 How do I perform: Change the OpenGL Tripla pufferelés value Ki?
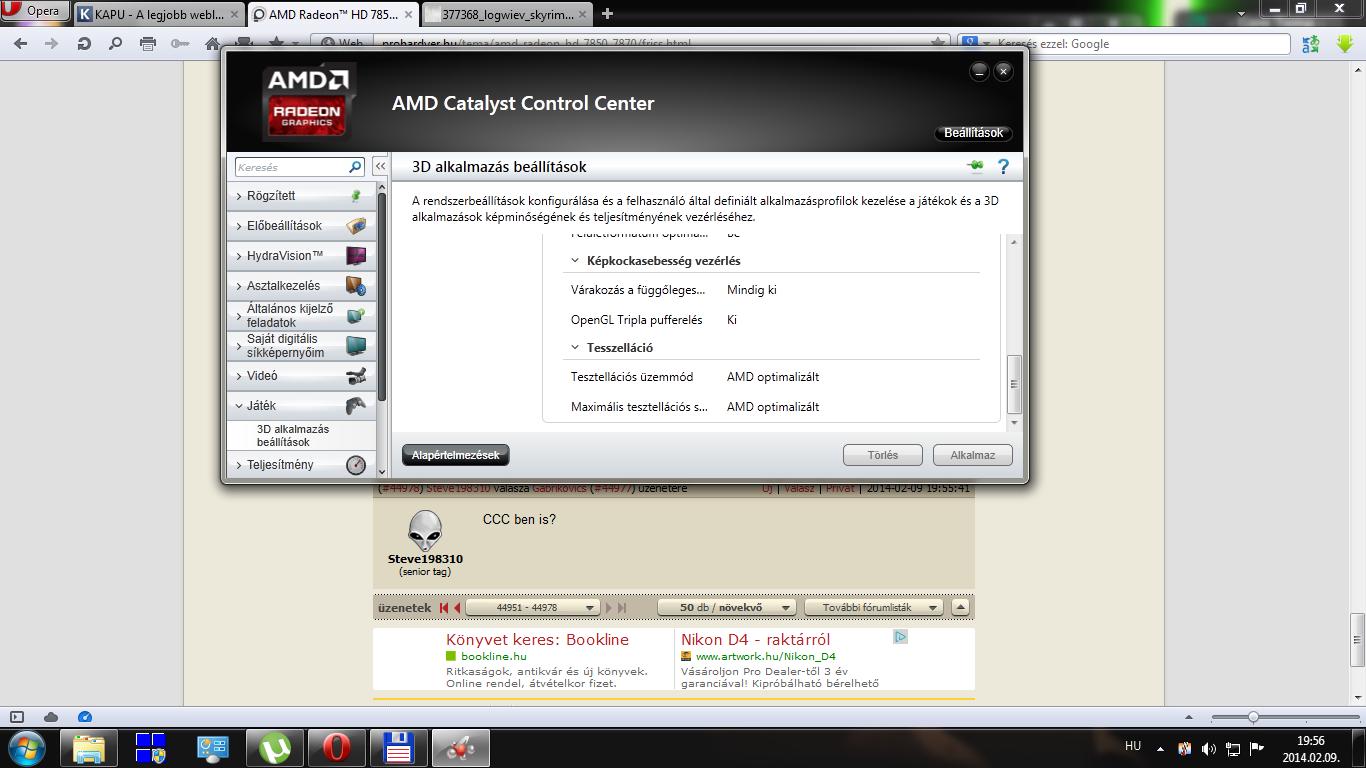coord(732,320)
